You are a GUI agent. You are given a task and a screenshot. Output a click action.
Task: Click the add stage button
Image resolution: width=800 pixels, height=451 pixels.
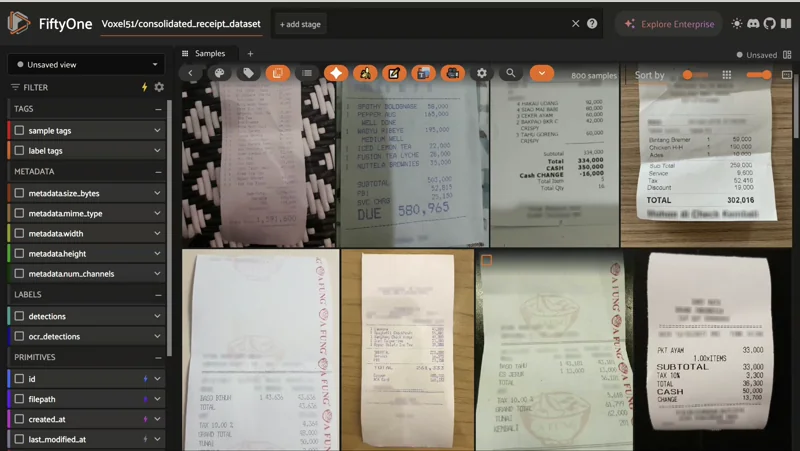(299, 24)
